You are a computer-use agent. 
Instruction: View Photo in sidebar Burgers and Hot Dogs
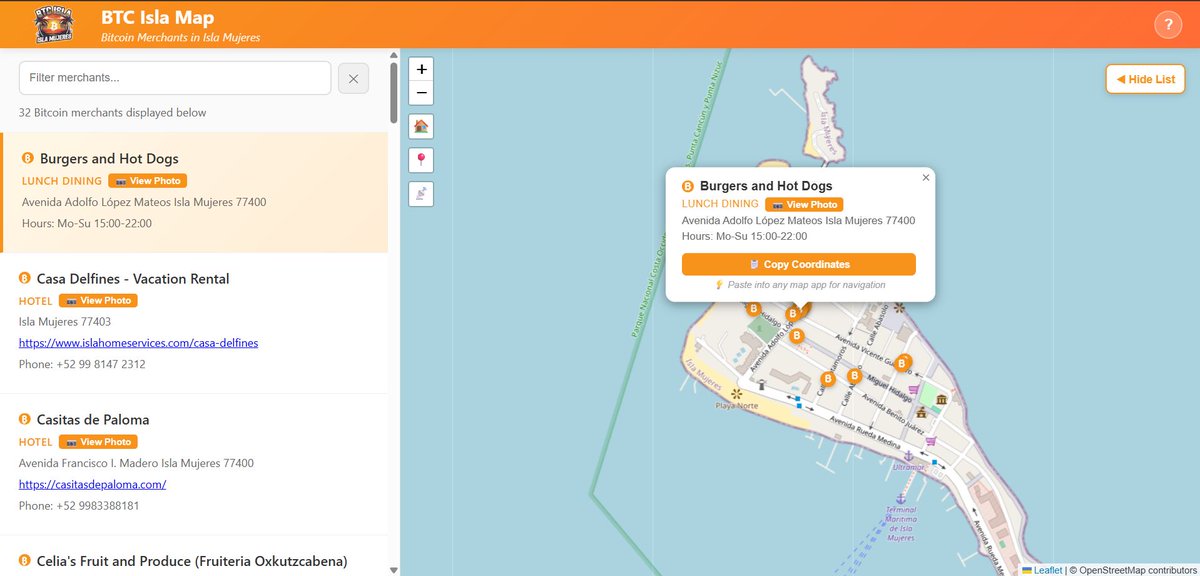[148, 181]
